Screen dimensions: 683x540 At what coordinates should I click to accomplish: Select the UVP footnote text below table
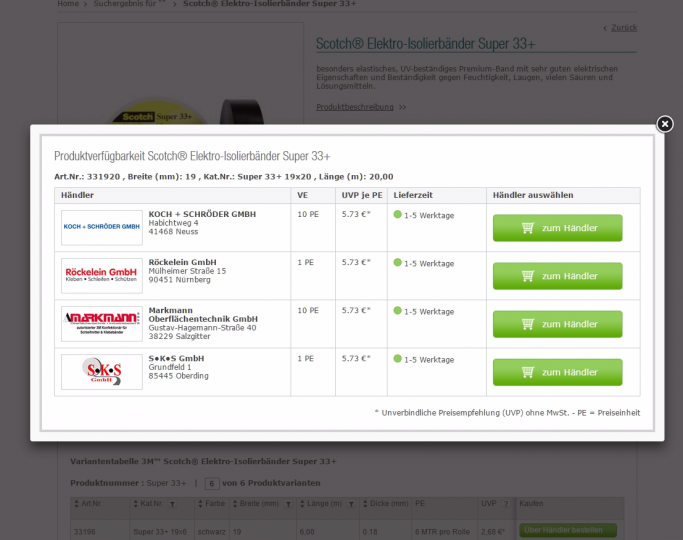507,413
